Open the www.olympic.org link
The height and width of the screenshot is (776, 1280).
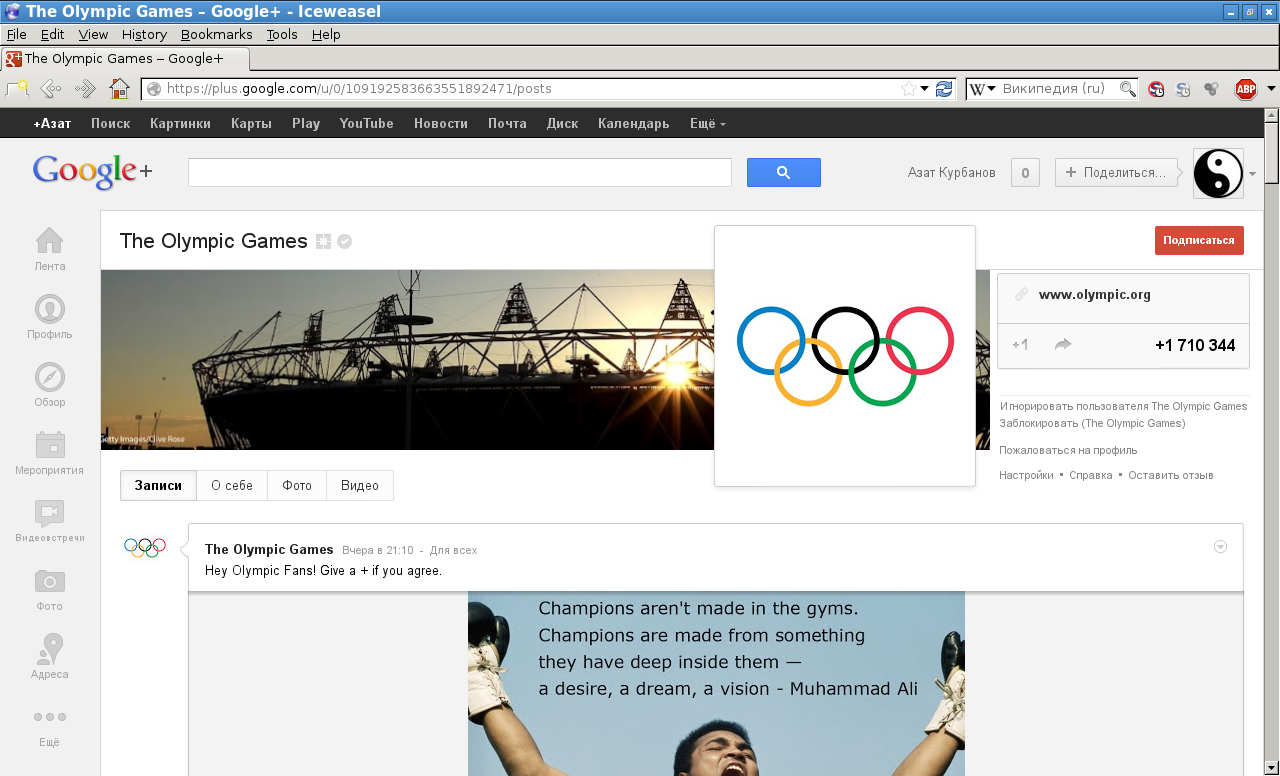click(1095, 295)
